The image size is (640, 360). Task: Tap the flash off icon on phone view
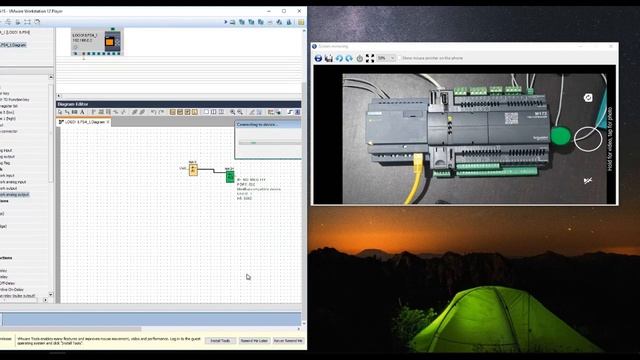[x=588, y=180]
